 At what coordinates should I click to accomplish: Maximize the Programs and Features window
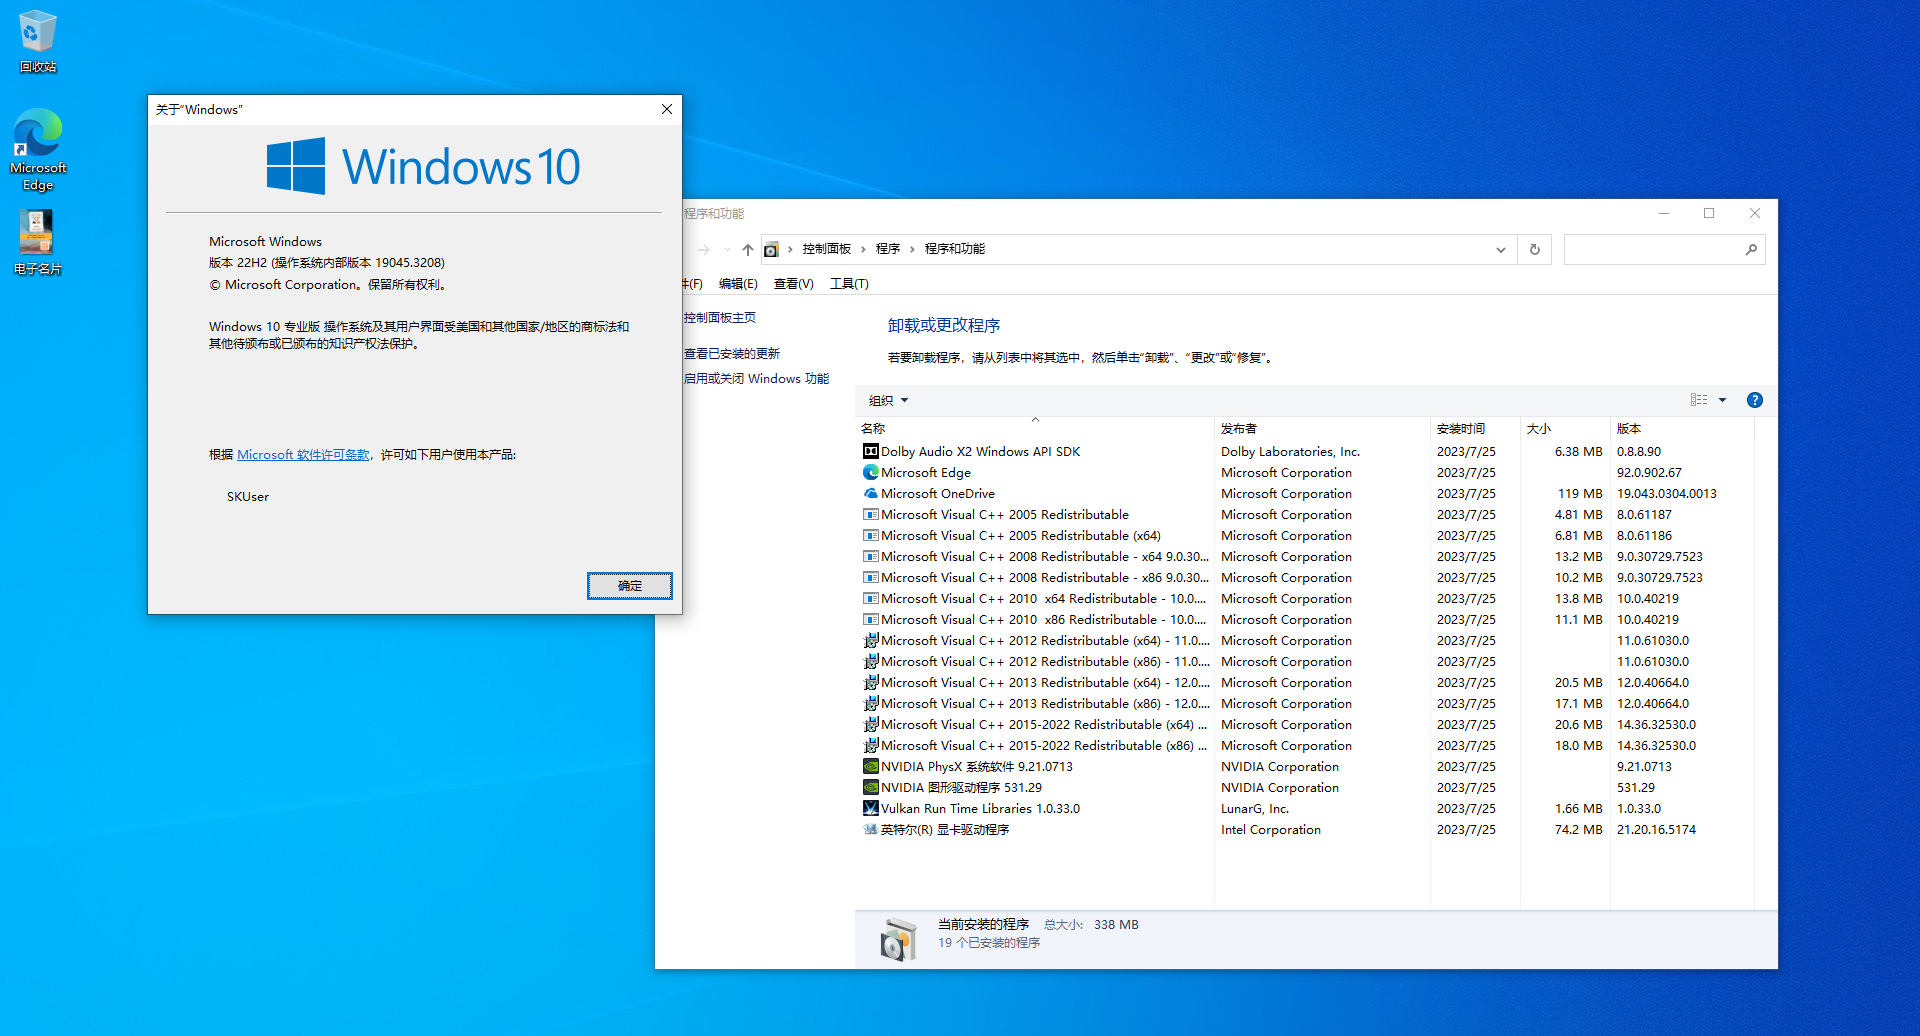(x=1709, y=213)
